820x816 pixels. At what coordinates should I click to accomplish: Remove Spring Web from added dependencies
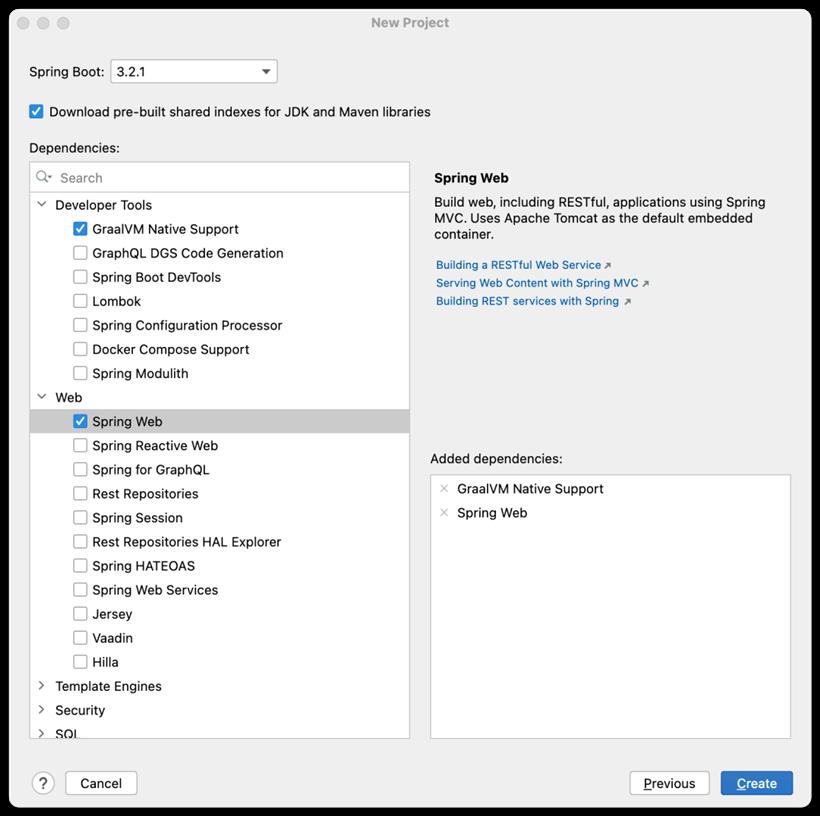click(x=444, y=513)
